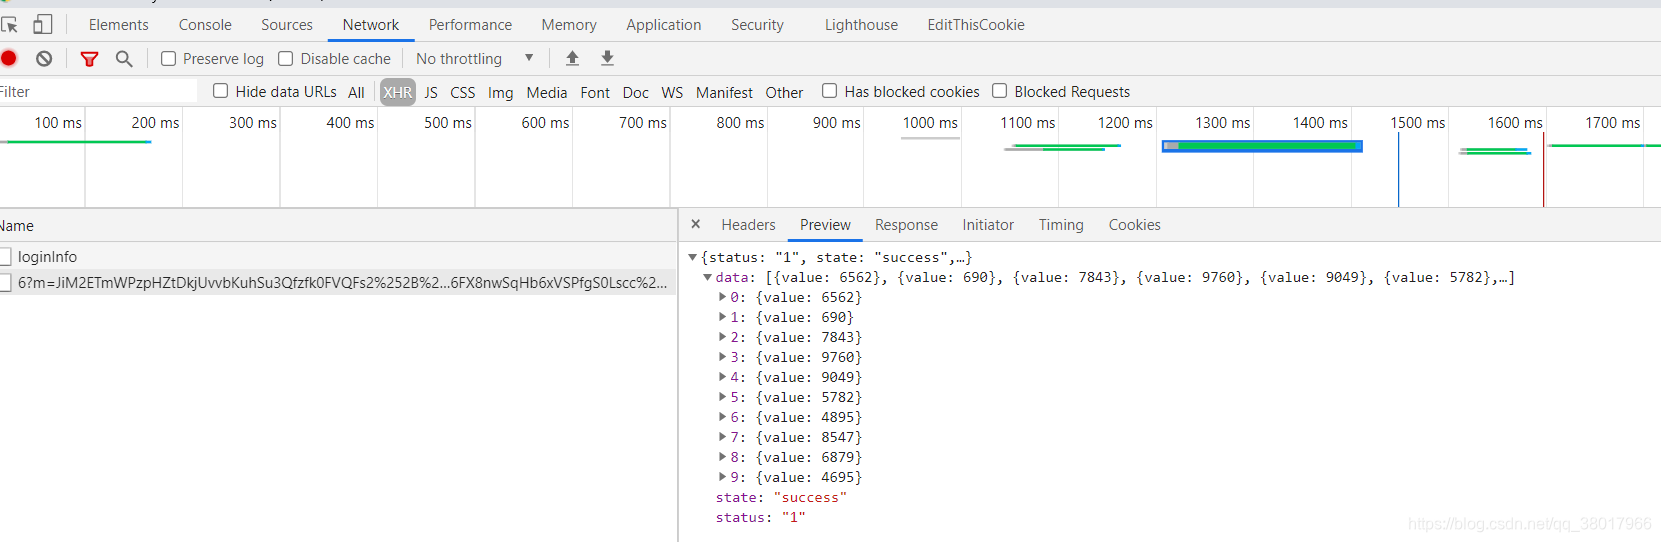Viewport: 1661px width, 542px height.
Task: Filter requests by Other type
Action: tap(785, 92)
